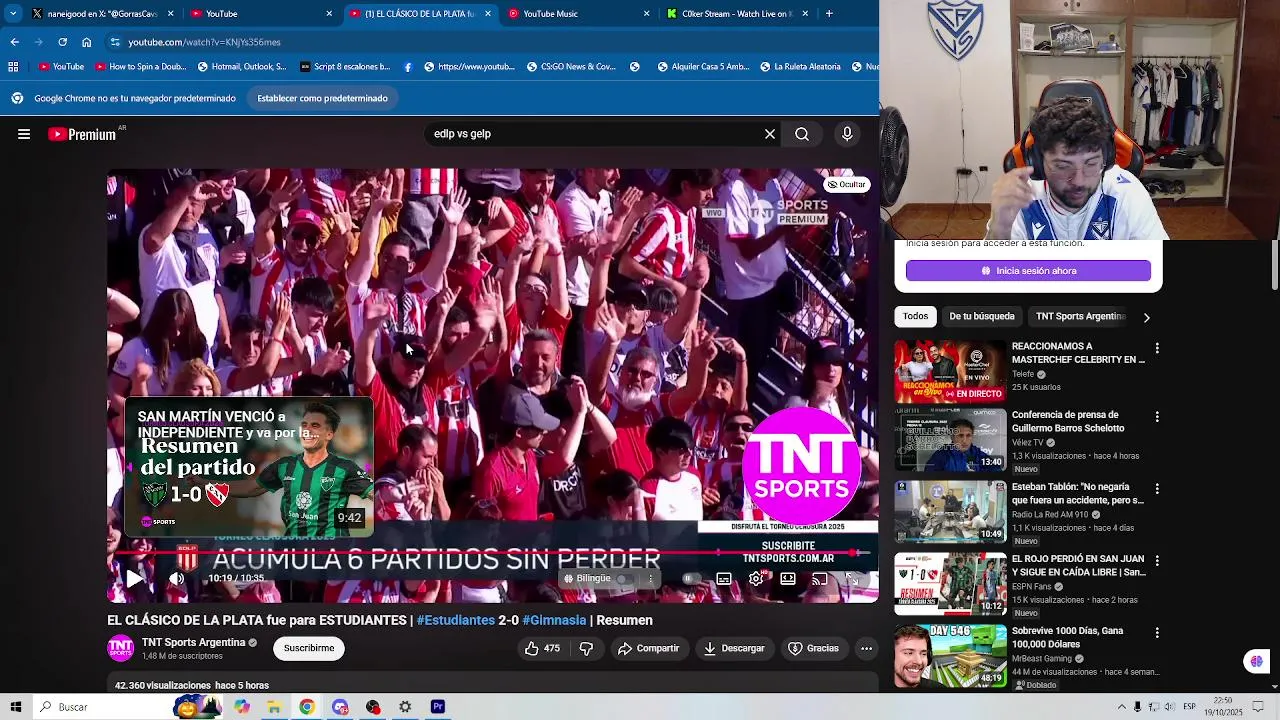The image size is (1280, 720).
Task: Select the 'De tu búsqueda' chip
Action: click(982, 316)
